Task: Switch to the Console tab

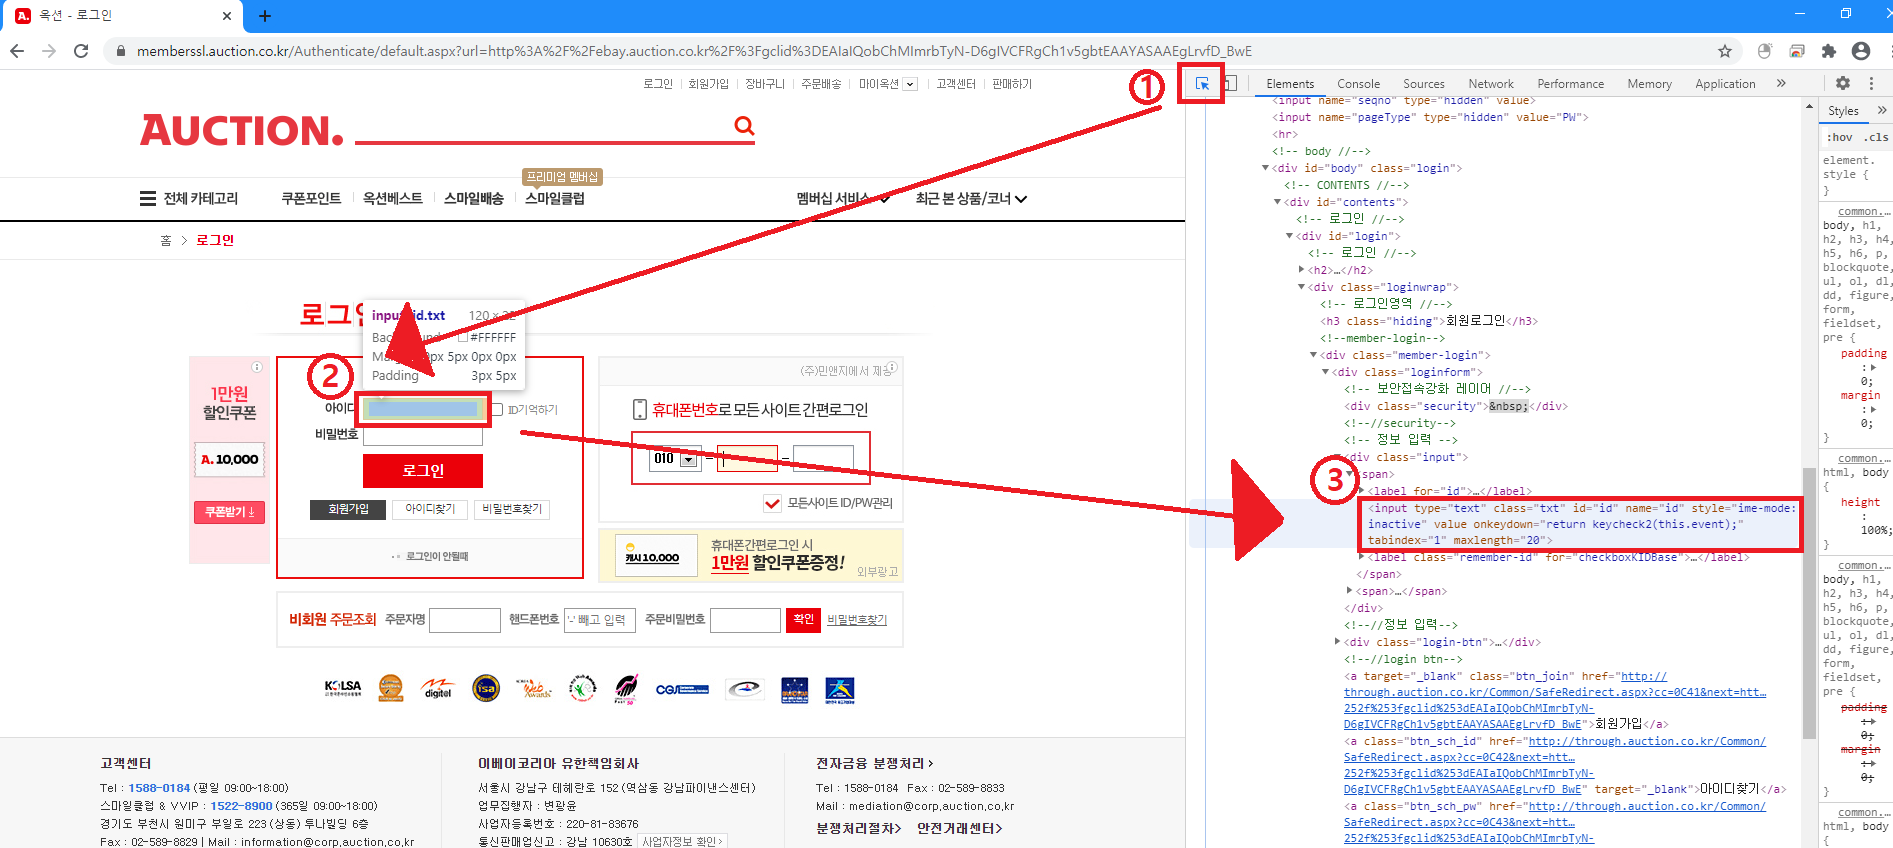Action: (x=1358, y=84)
